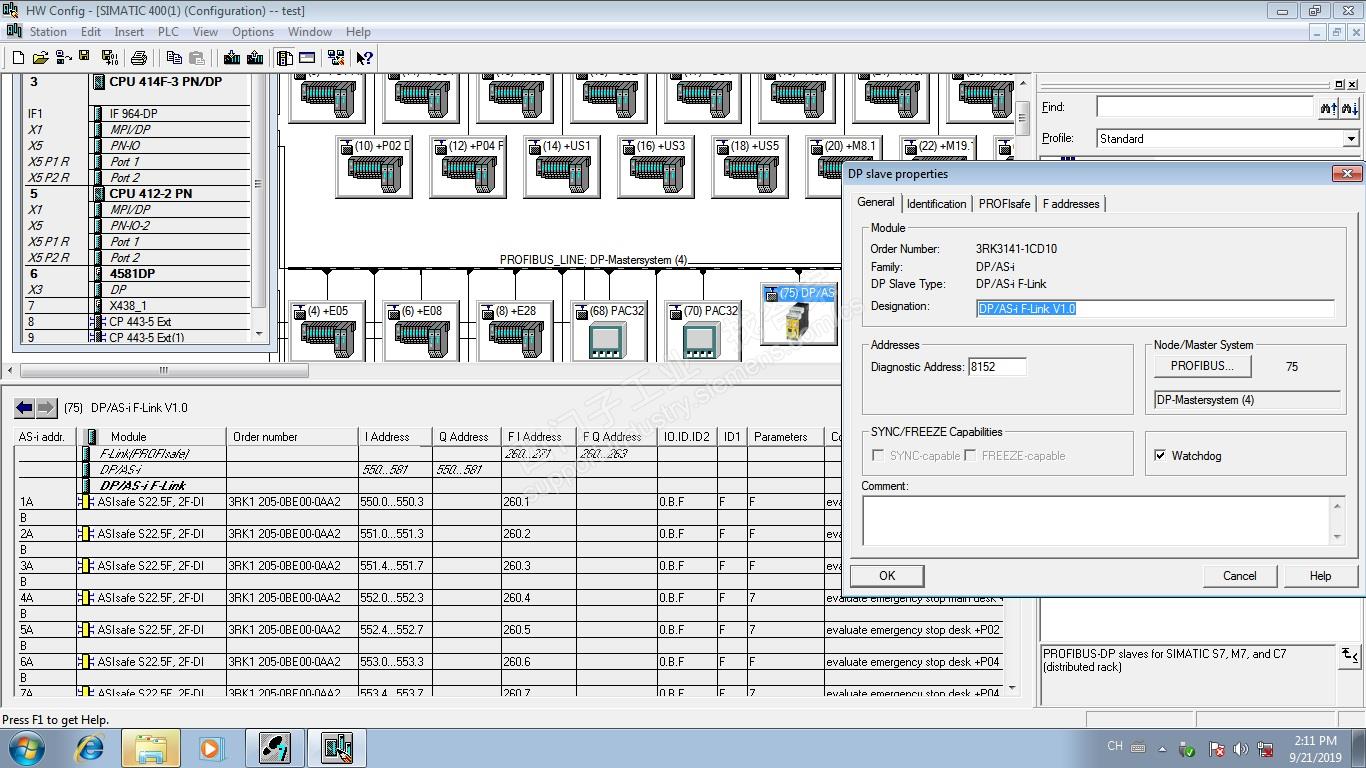Screen dimensions: 1366x768
Task: Click the Diagnostic Address field
Action: [x=997, y=367]
